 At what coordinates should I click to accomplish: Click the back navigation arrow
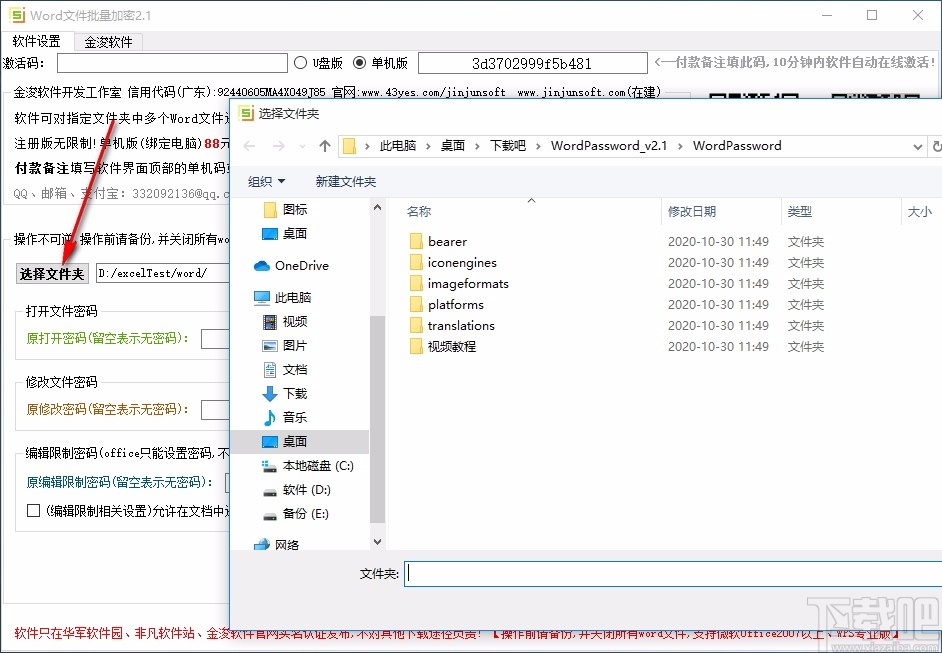coord(249,145)
